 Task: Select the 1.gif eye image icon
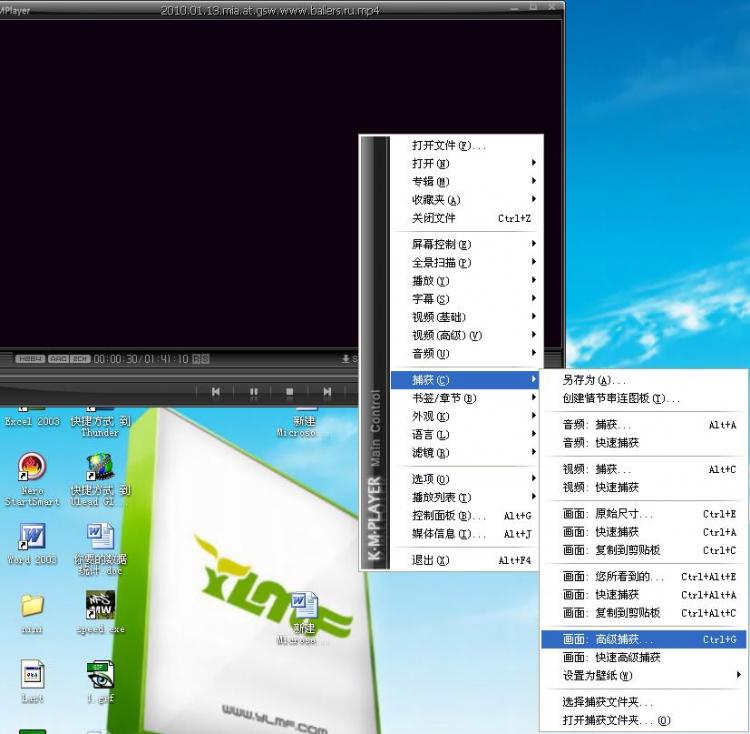coord(100,675)
